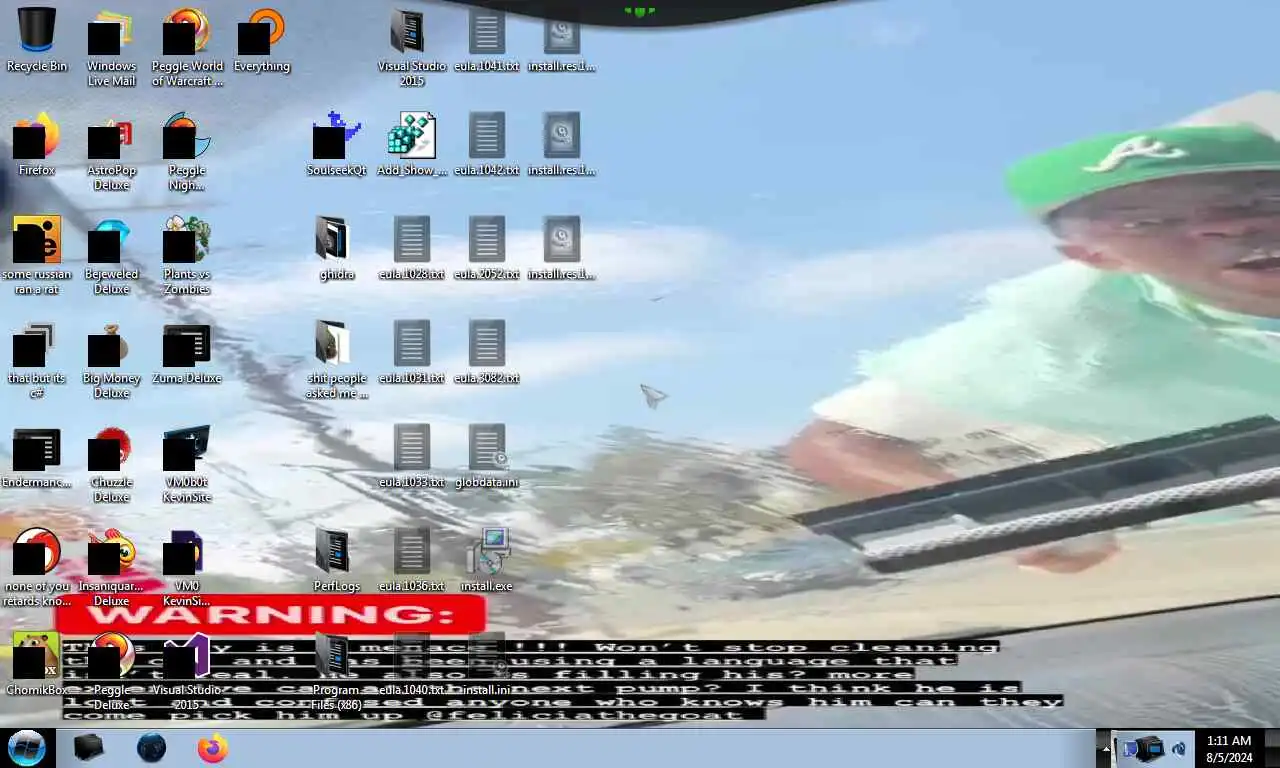Select the eula.1036.txt file

(x=412, y=560)
